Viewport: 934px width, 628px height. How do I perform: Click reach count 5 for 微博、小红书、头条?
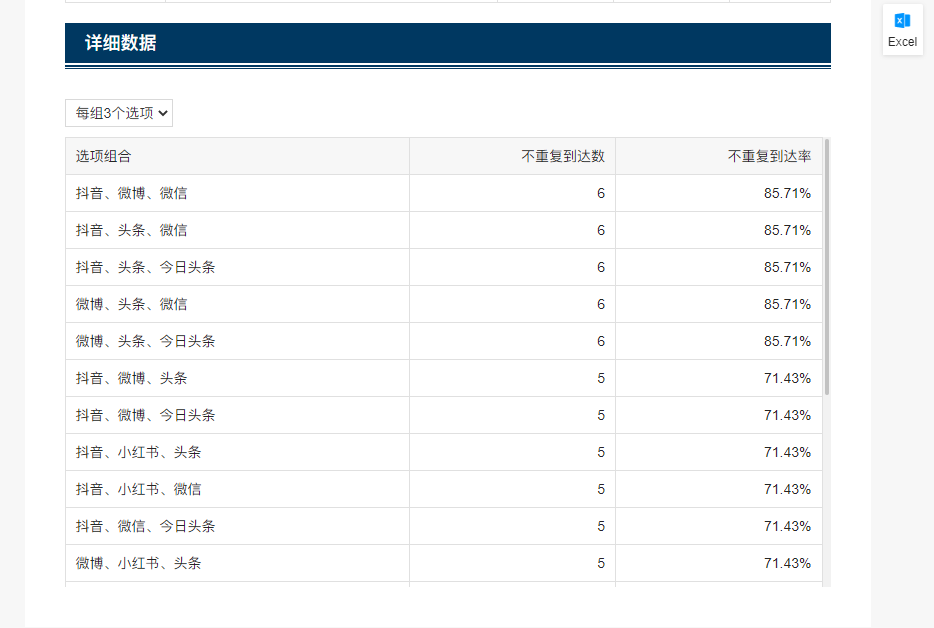600,562
